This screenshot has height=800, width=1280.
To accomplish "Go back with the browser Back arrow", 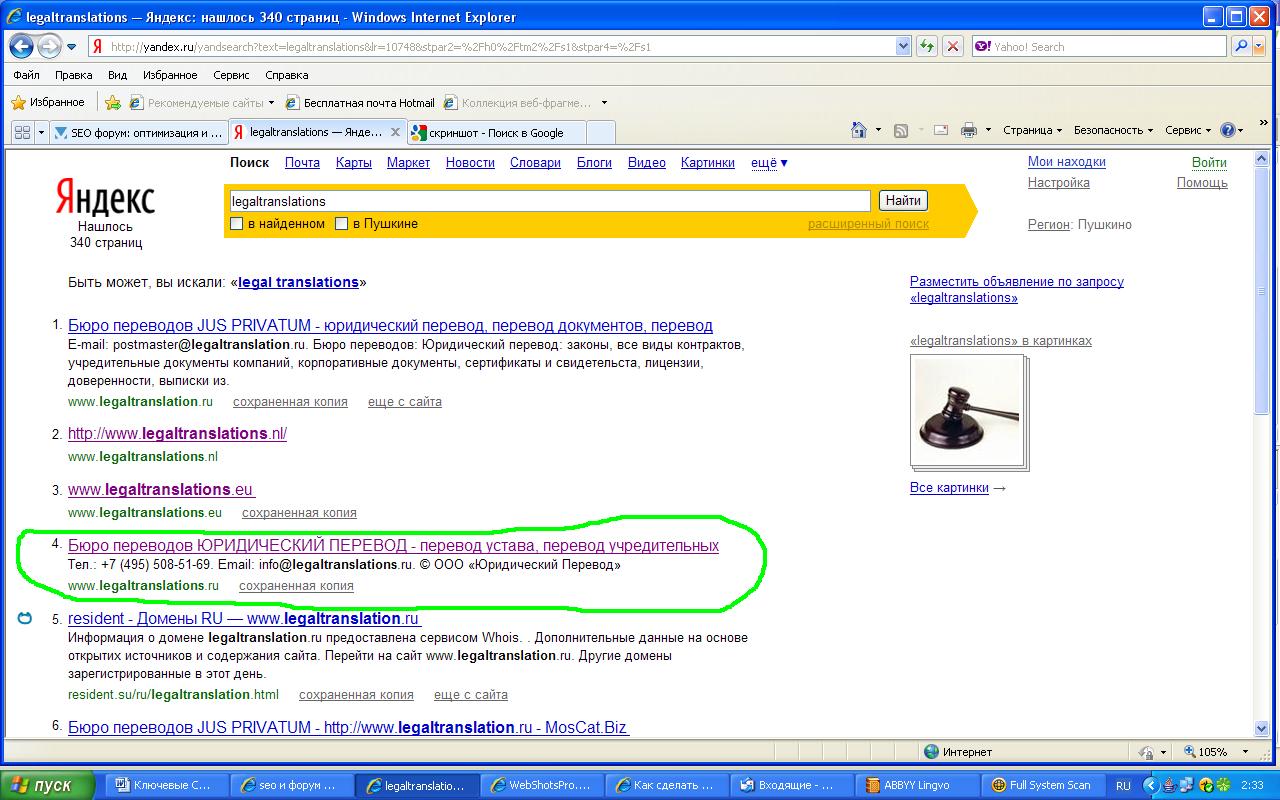I will pyautogui.click(x=23, y=46).
